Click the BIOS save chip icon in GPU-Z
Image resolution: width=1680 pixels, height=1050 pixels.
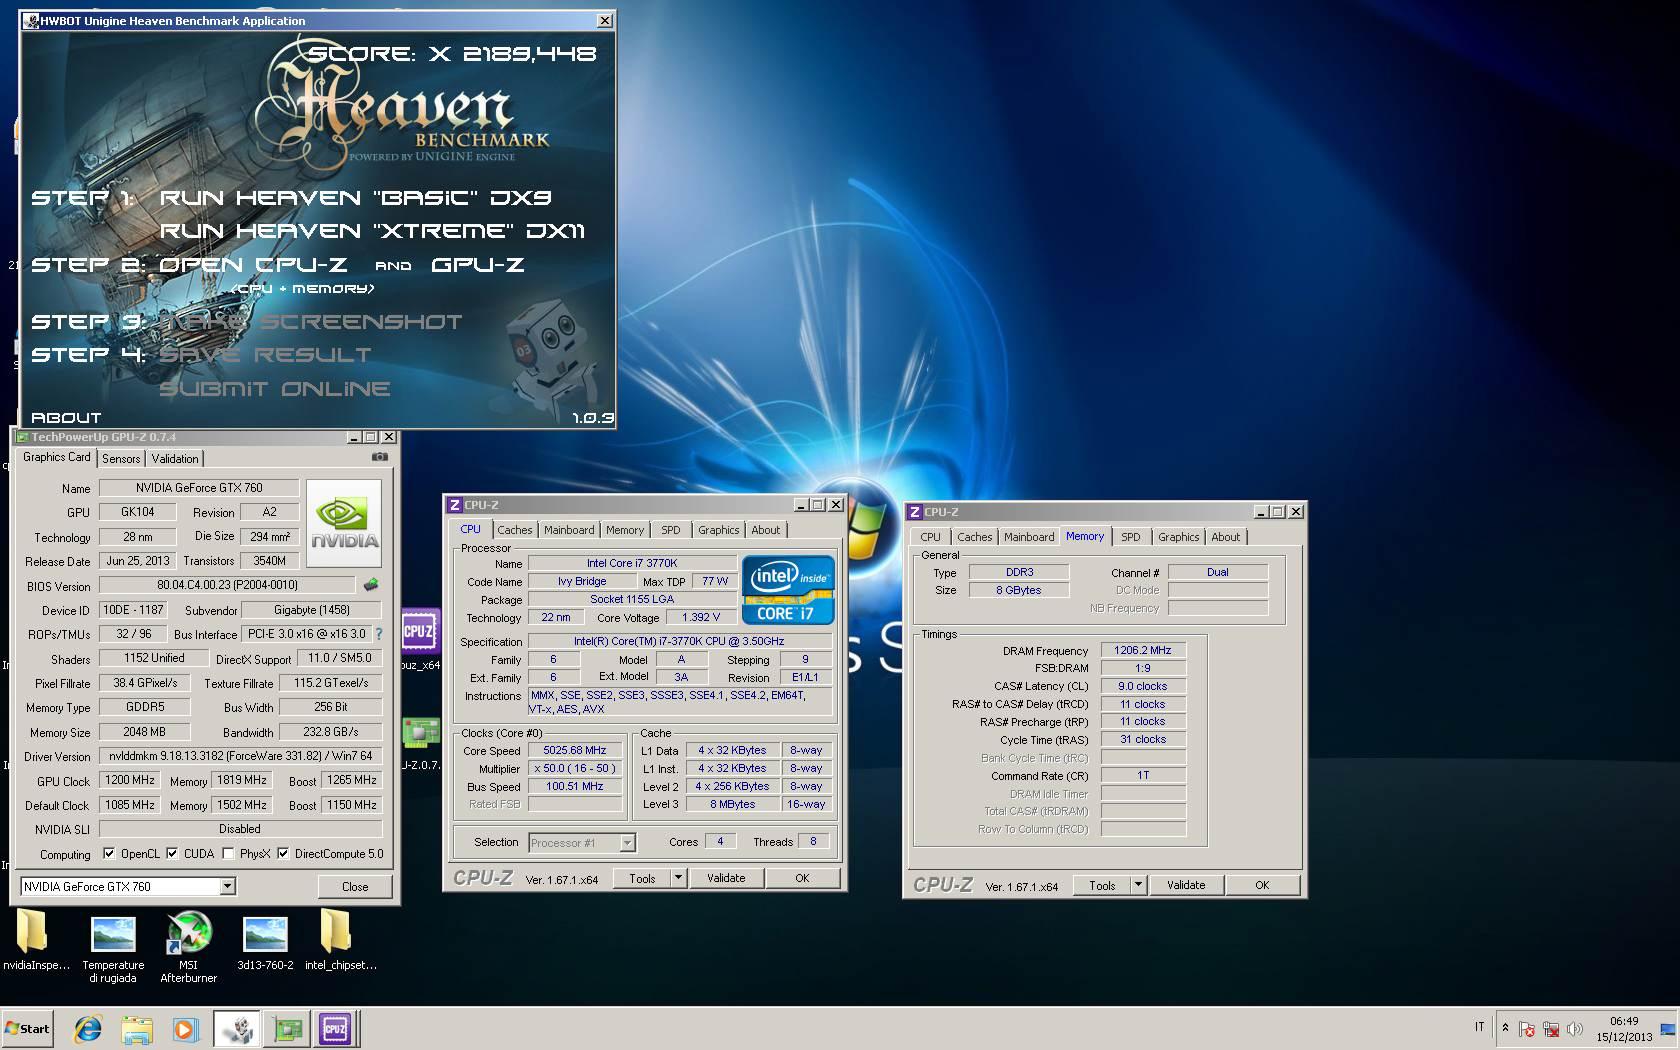[x=371, y=585]
